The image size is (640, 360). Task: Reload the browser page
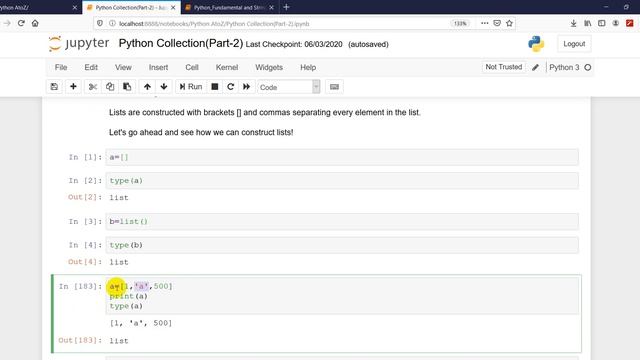21,23
